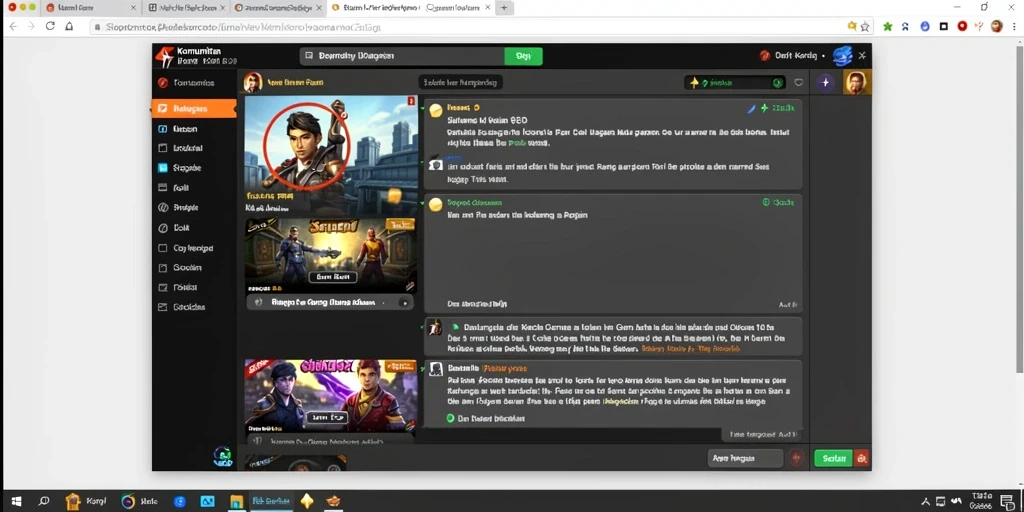Toggle the round dot on the game caption bar
1024x512 pixels.
coord(404,302)
